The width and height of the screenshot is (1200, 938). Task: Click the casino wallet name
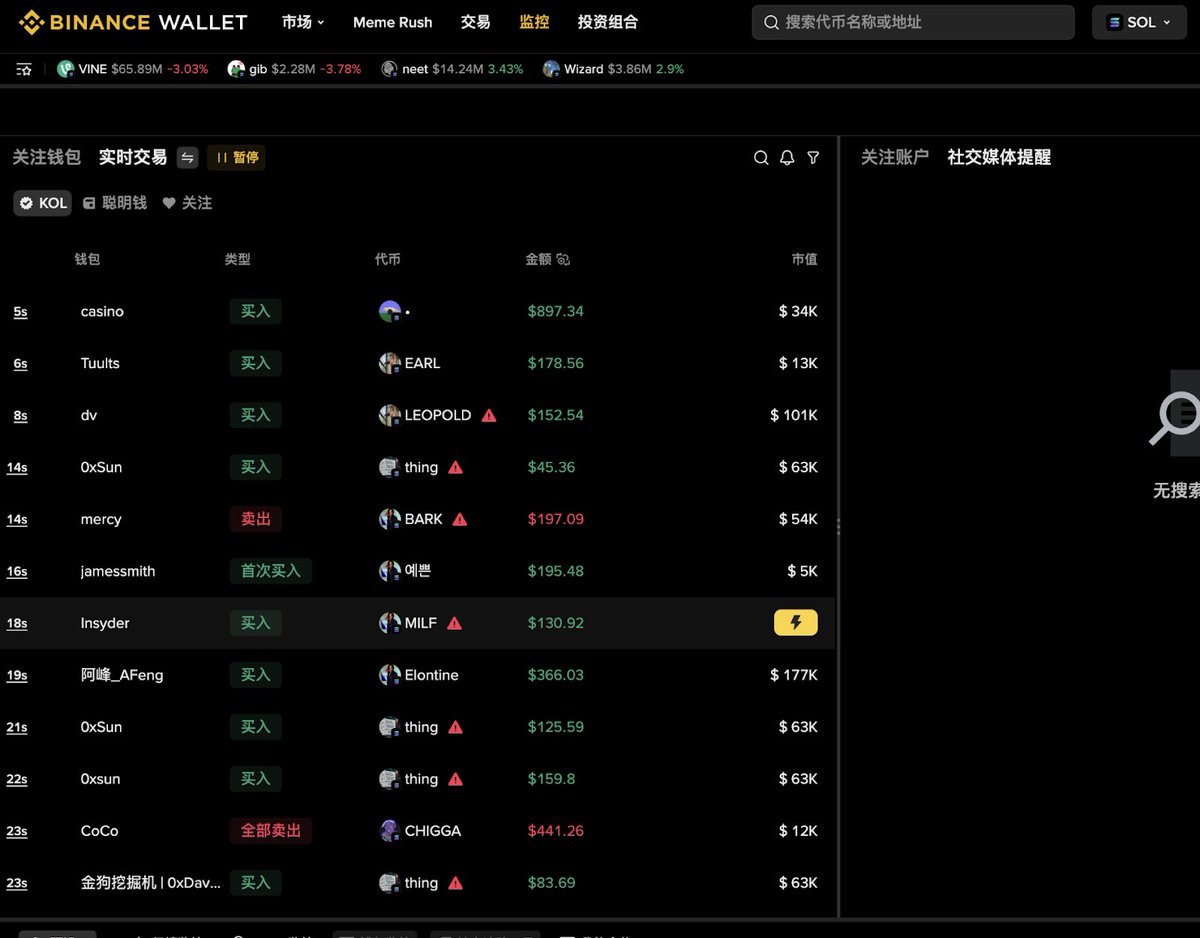102,311
